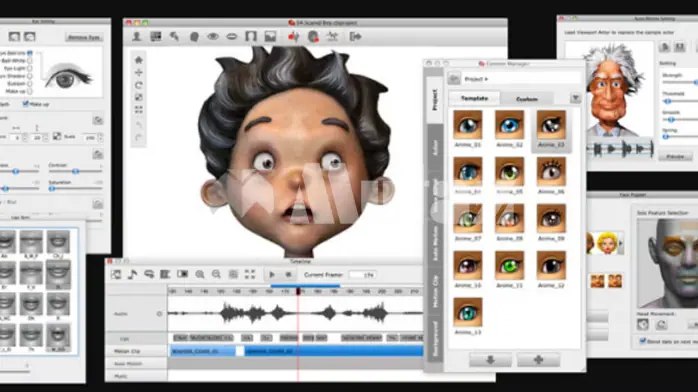The image size is (698, 392).
Task: Open the create actor toolbar icon
Action: point(137,36)
